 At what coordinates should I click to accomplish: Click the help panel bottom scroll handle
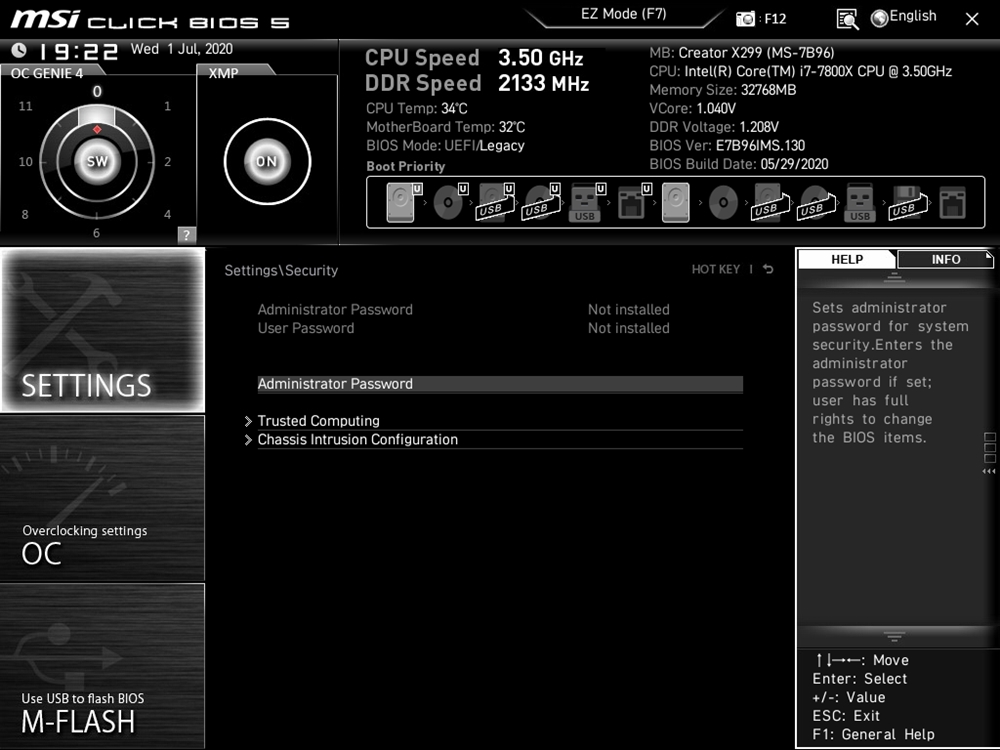pyautogui.click(x=893, y=636)
